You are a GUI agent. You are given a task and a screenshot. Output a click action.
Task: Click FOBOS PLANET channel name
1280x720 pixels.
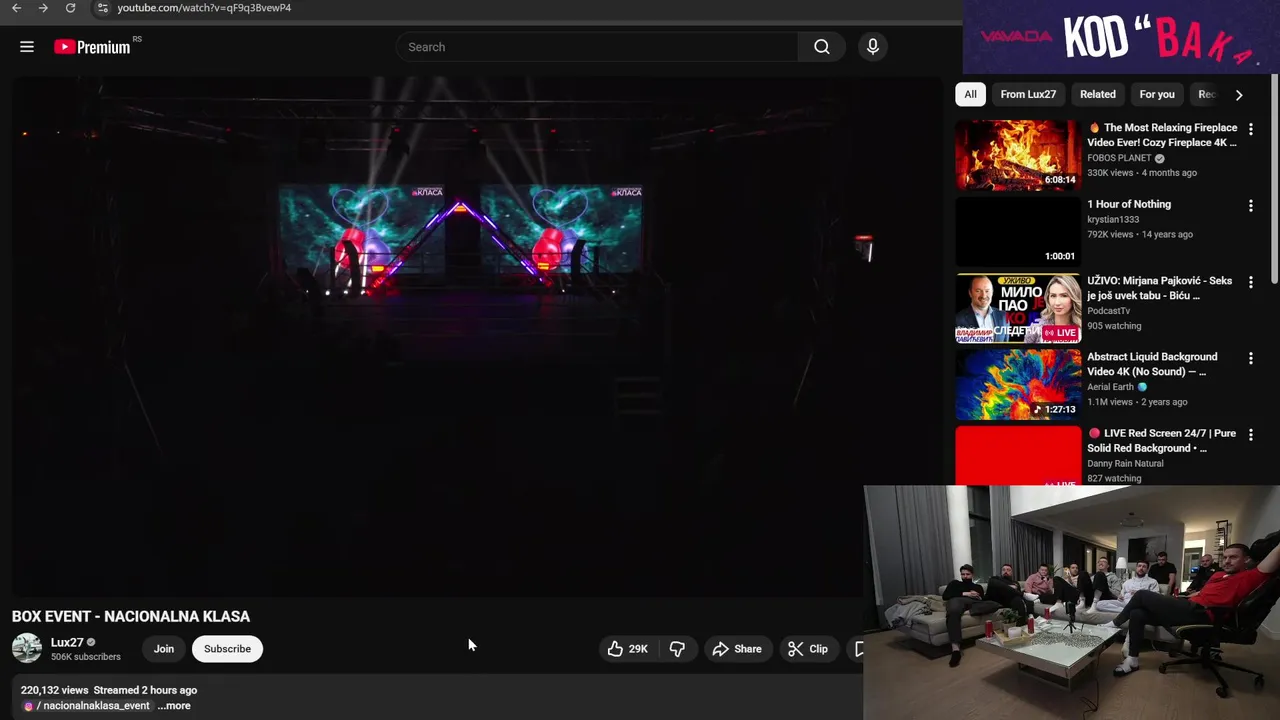click(1119, 158)
